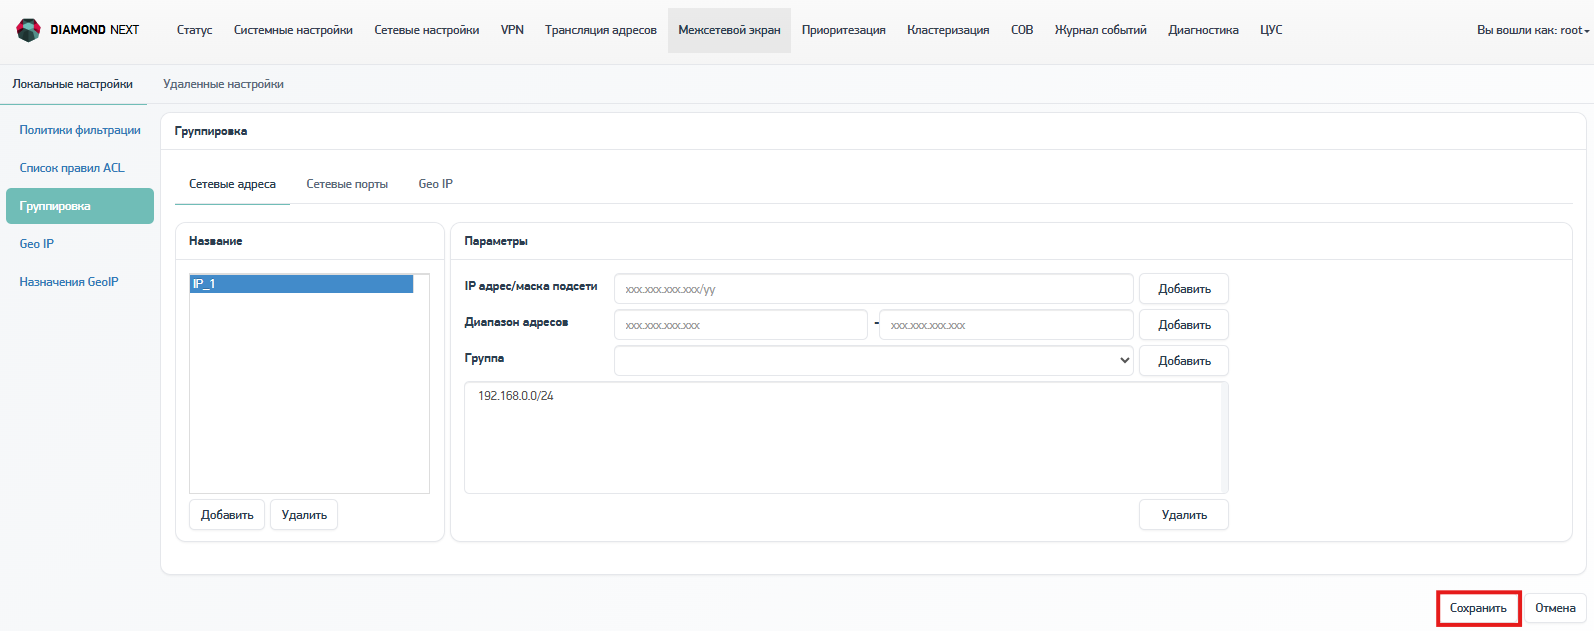Go to the VPN section
This screenshot has width=1594, height=631.
[x=512, y=30]
